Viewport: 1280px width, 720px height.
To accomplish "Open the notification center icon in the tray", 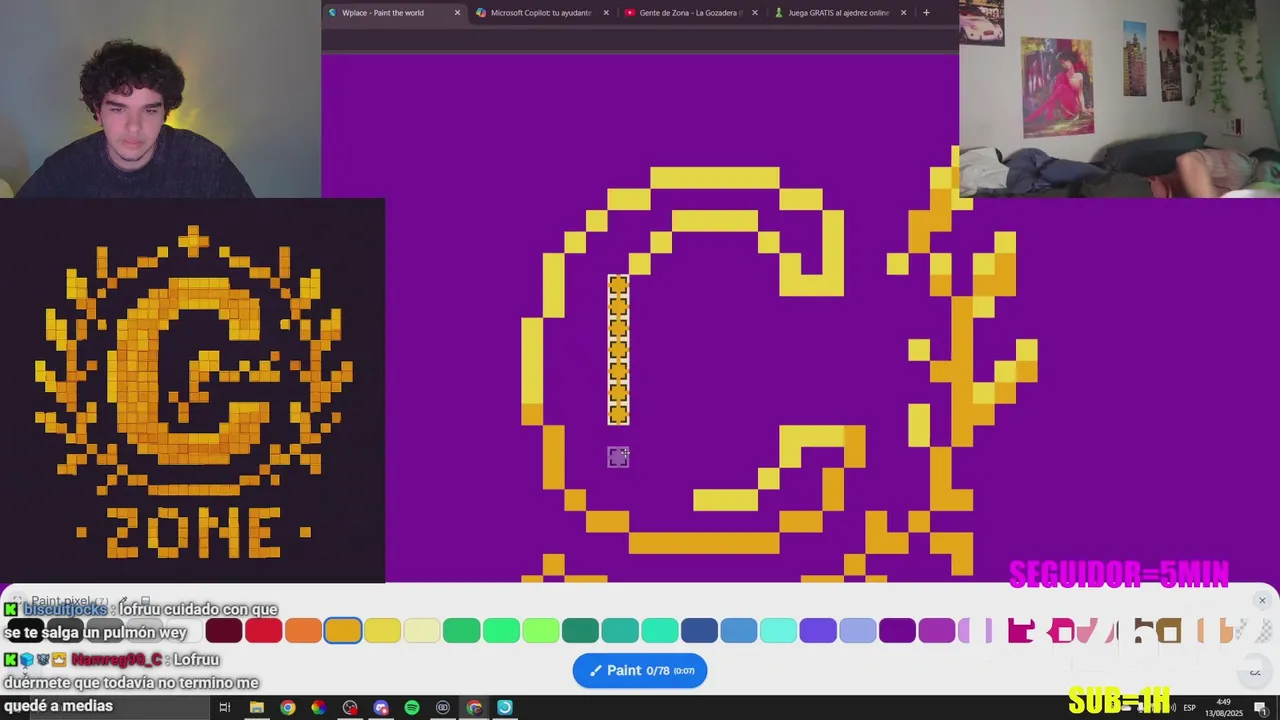I will 1261,708.
